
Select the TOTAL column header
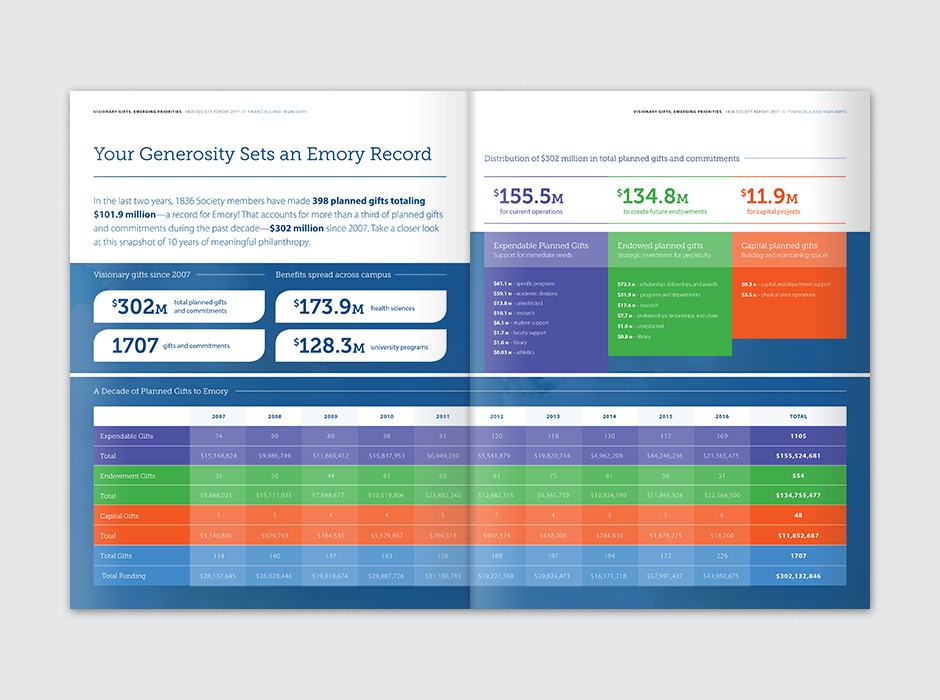pos(797,416)
